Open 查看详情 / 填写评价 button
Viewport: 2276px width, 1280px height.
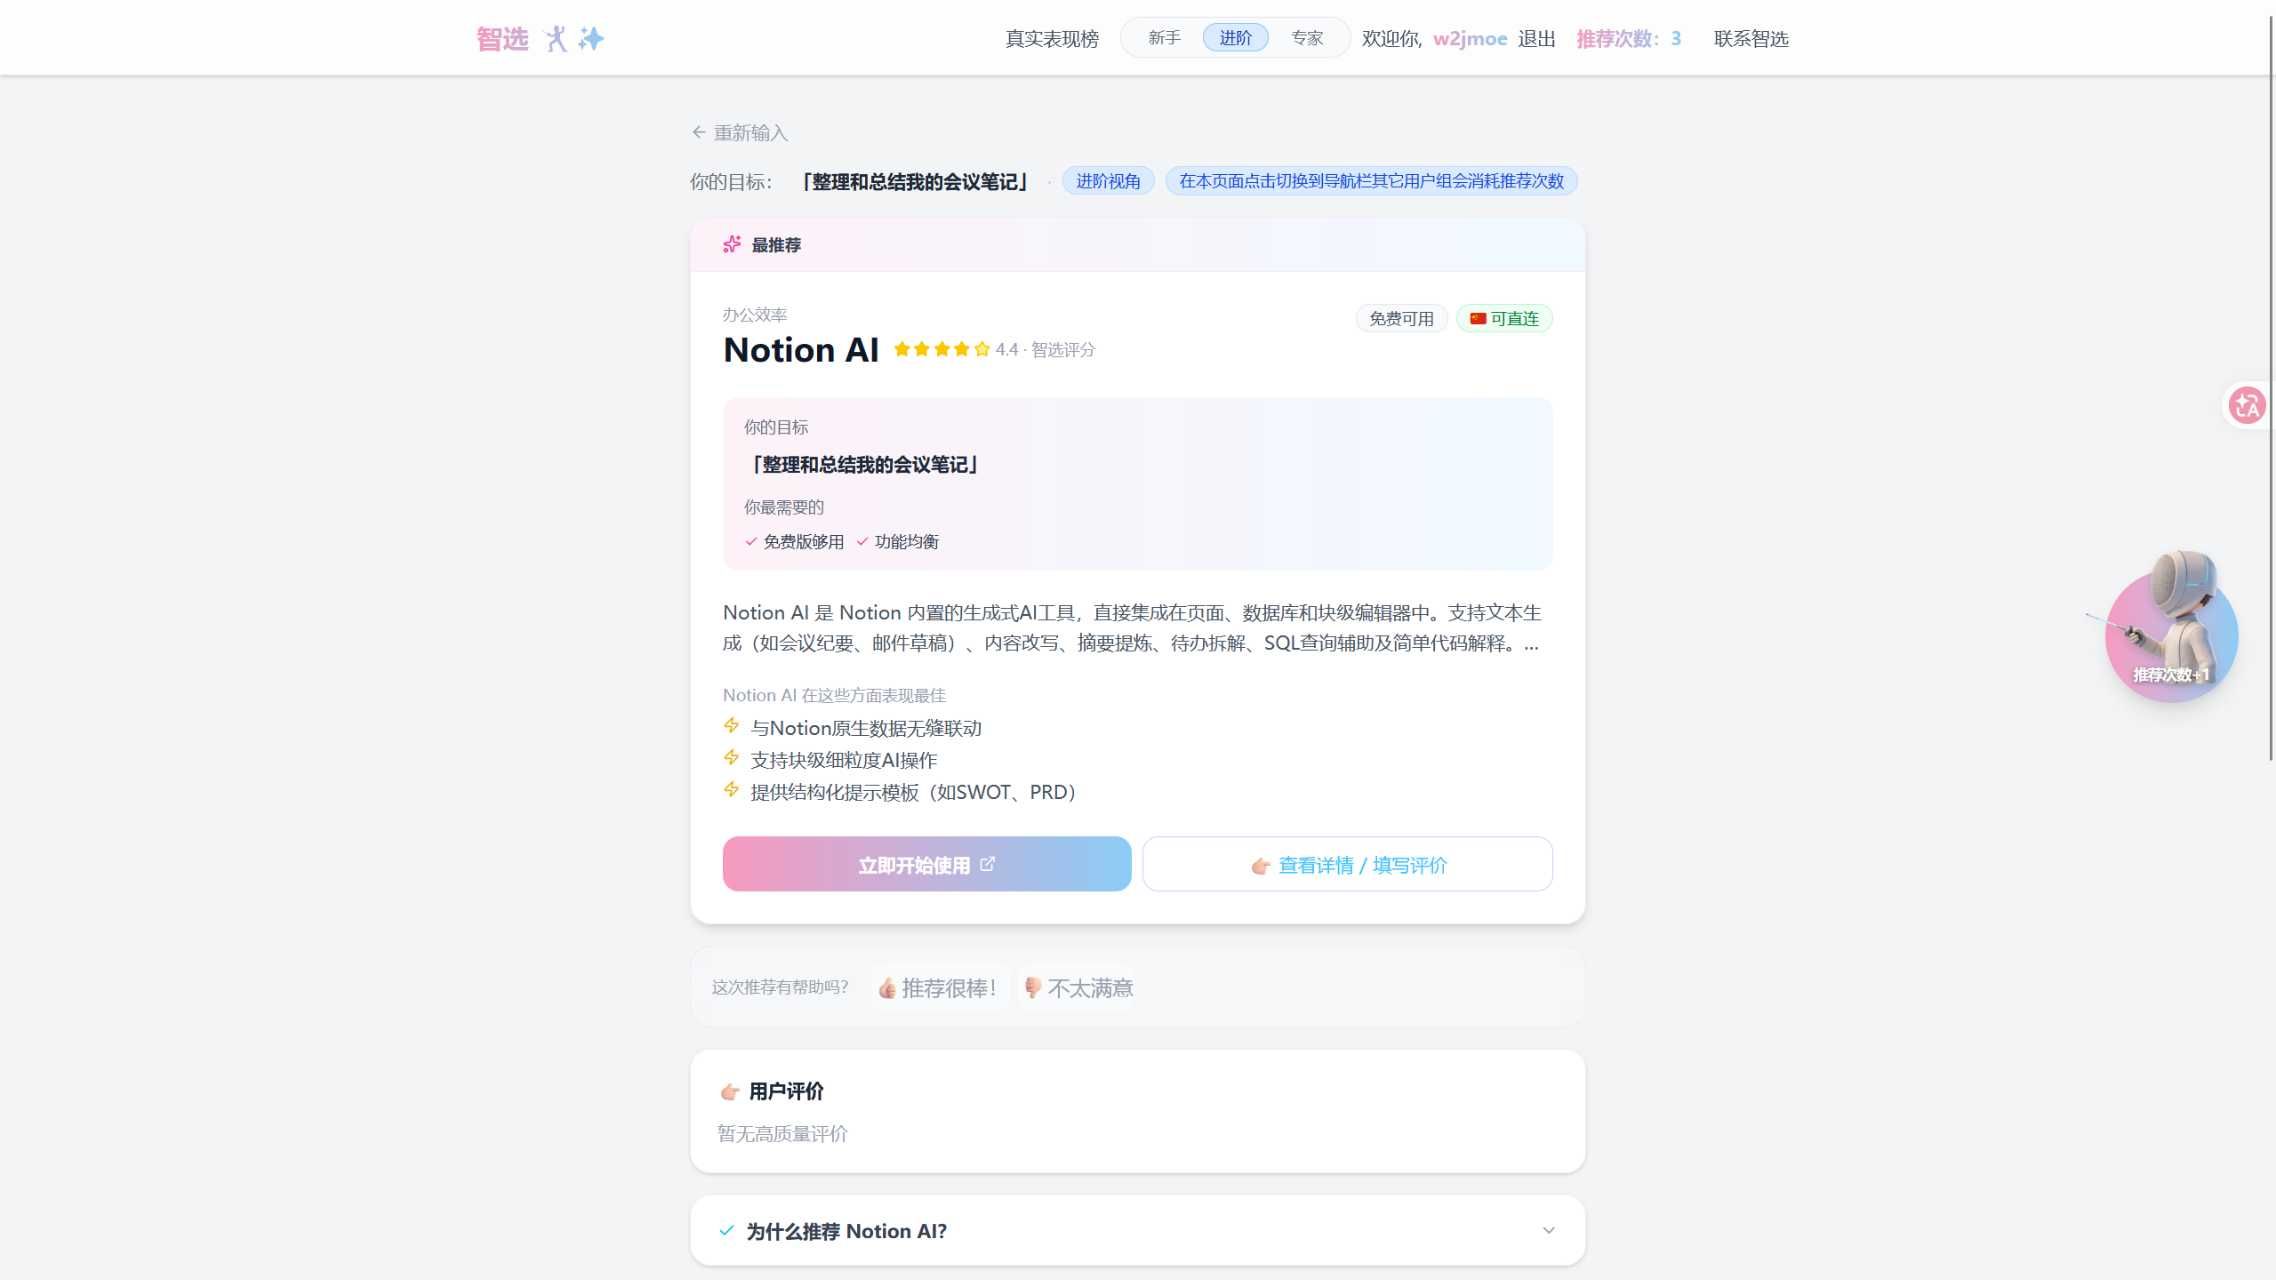tap(1347, 864)
